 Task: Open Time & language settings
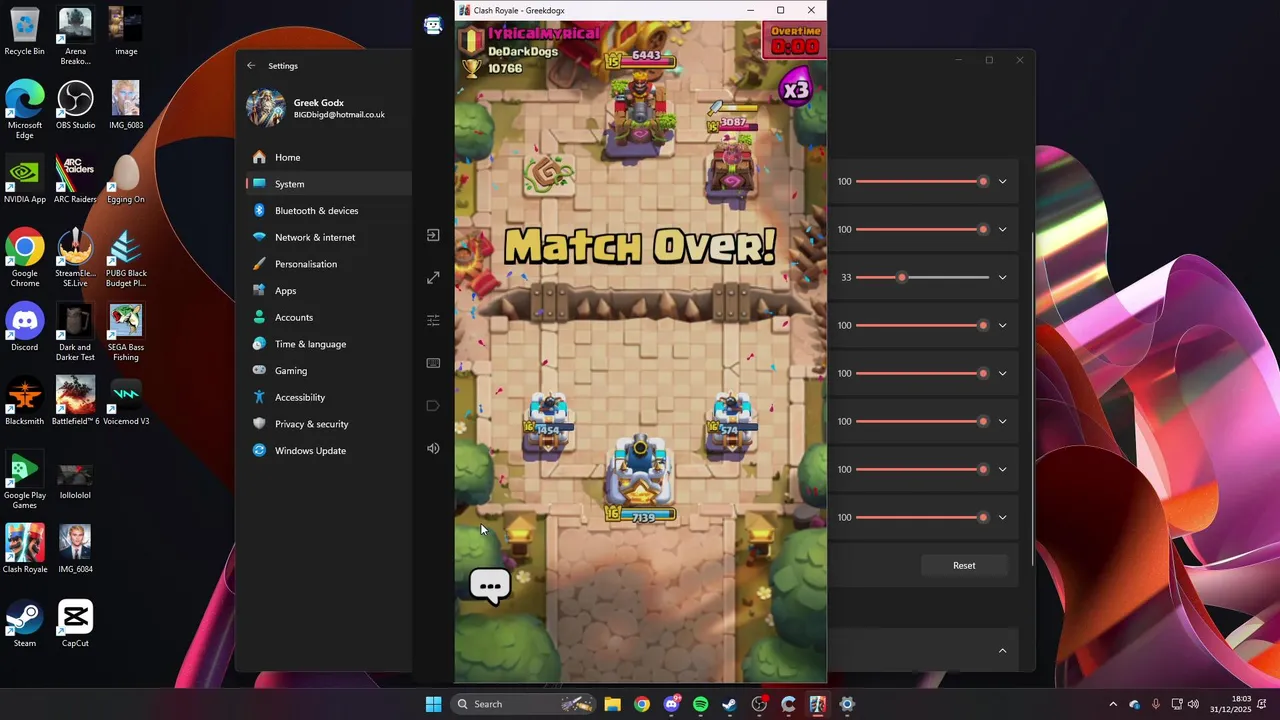point(328,344)
